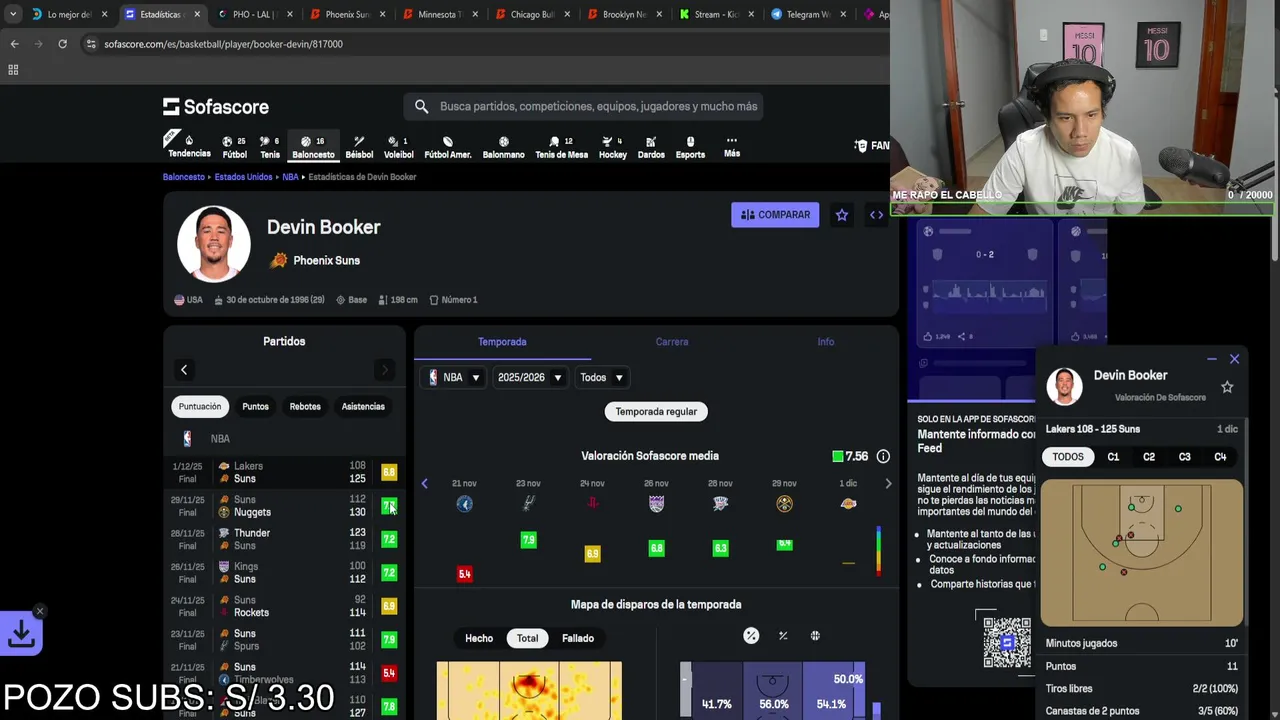The height and width of the screenshot is (720, 1280).
Task: Open the NBA league dropdown
Action: 455,377
